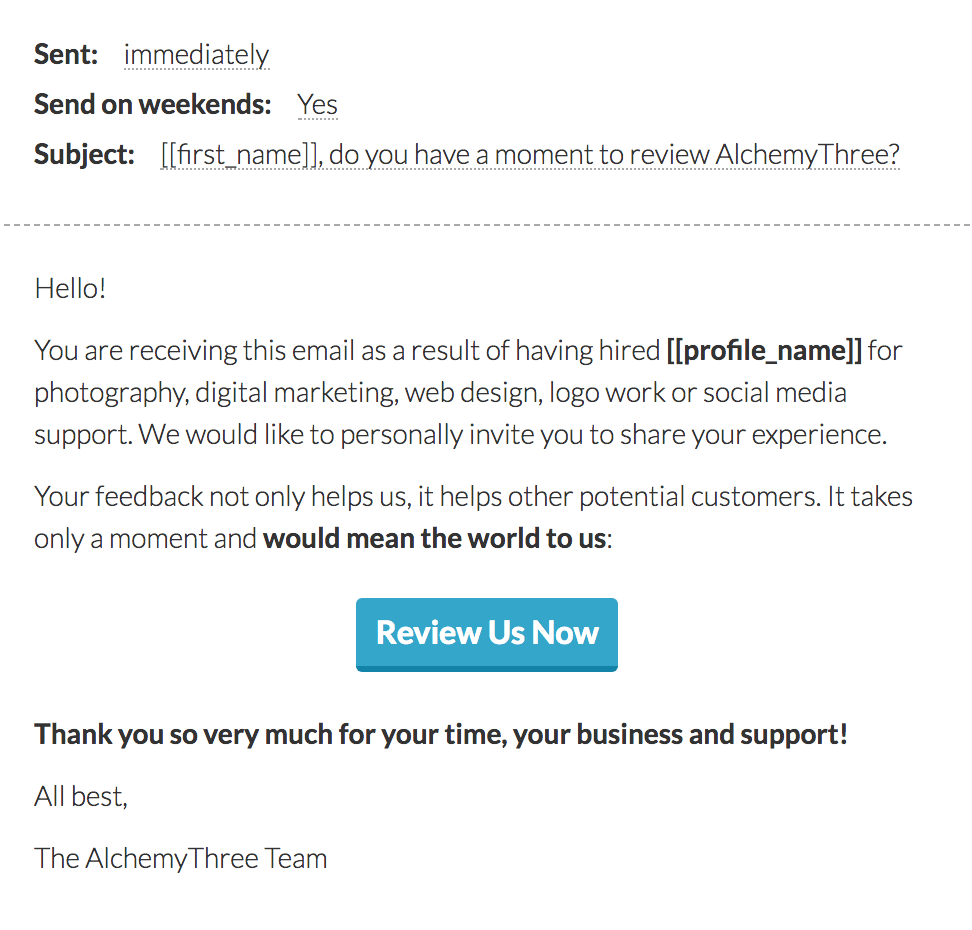Click the 'Sent:' label
Screen dimensions: 972x930
tap(66, 55)
